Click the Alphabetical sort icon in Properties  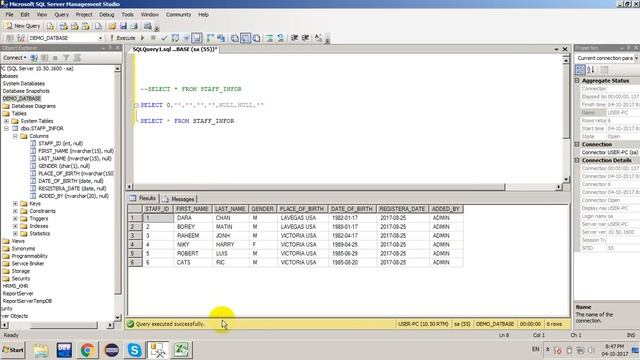(x=591, y=69)
